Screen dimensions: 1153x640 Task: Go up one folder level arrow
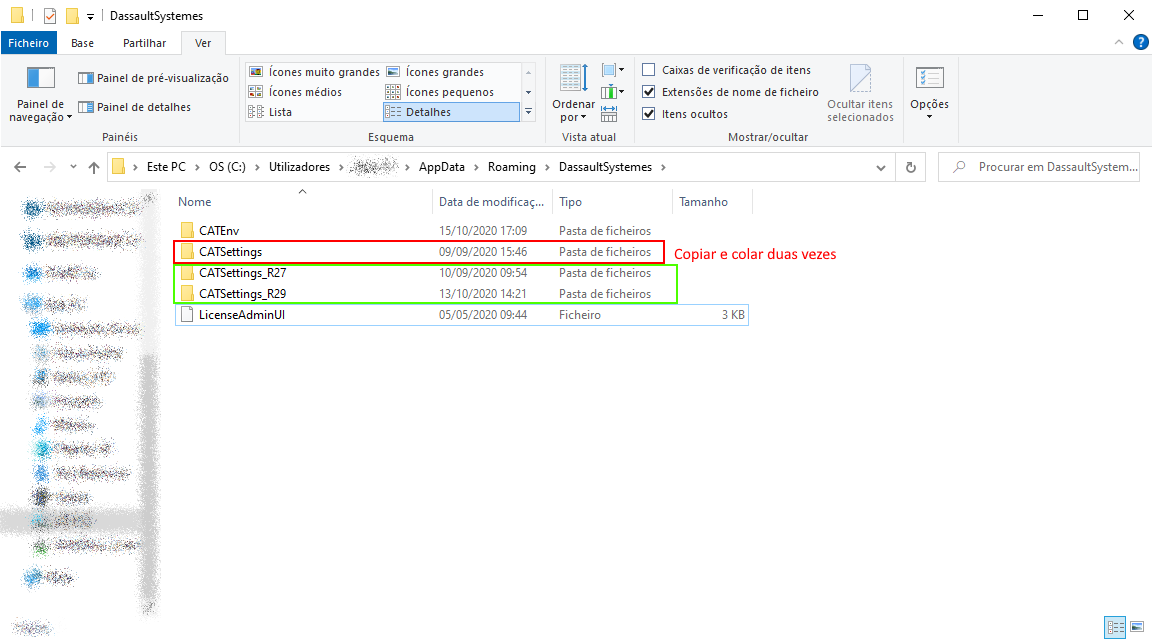pyautogui.click(x=94, y=167)
